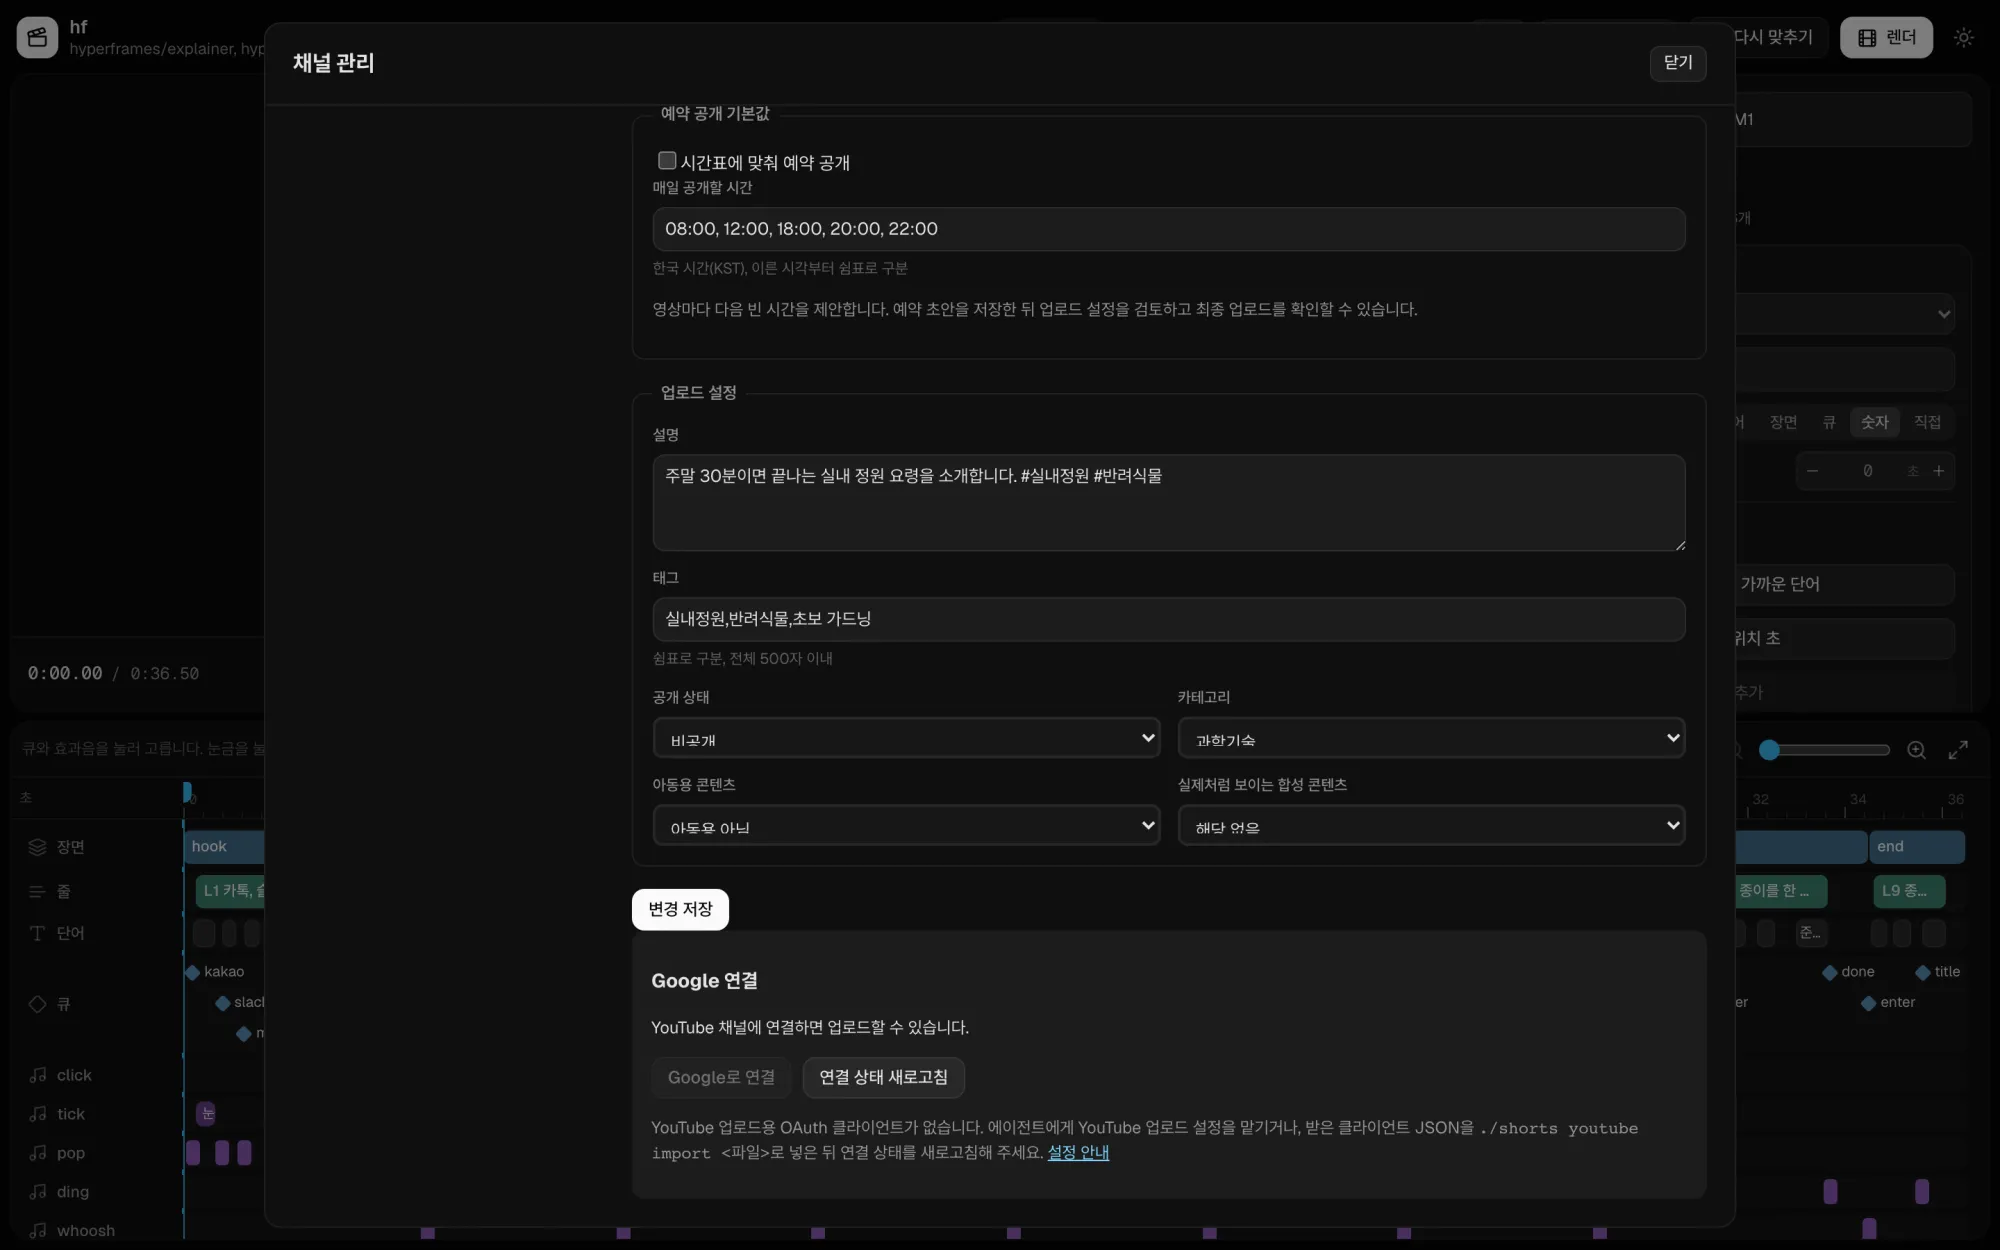The image size is (2000, 1250).
Task: Open the 설정 안내 link
Action: (x=1078, y=1152)
